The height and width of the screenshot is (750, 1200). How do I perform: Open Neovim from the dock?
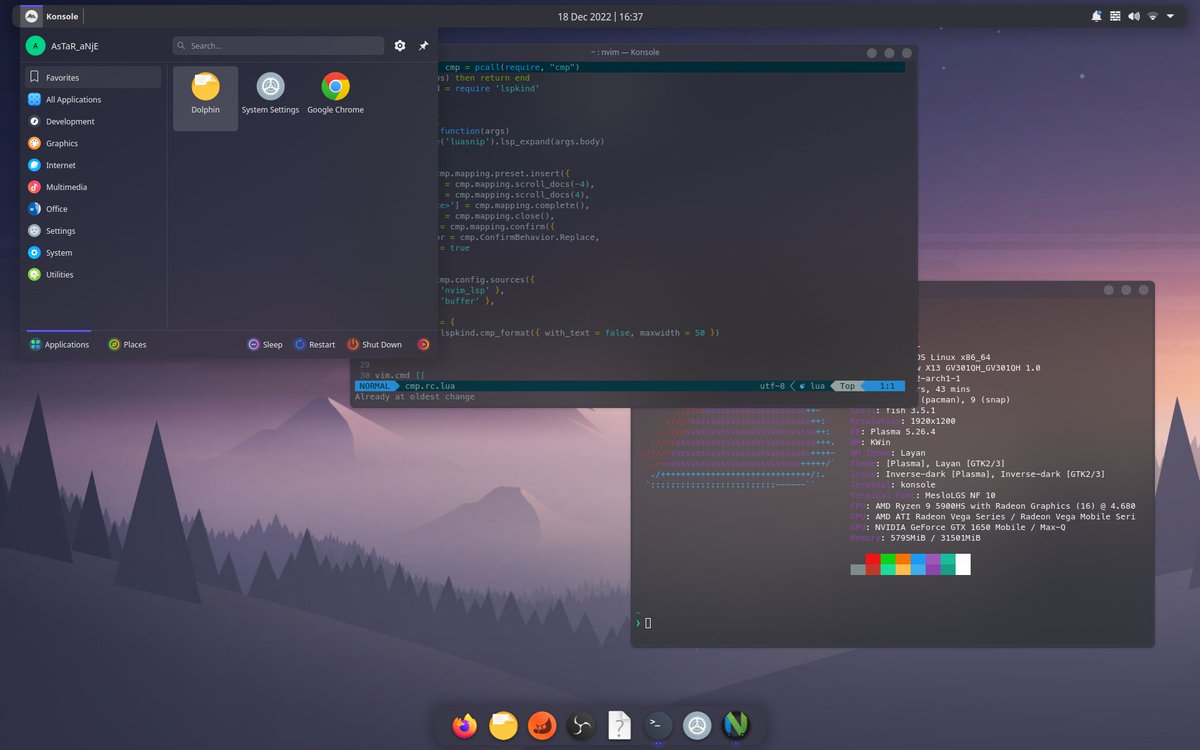pos(736,725)
